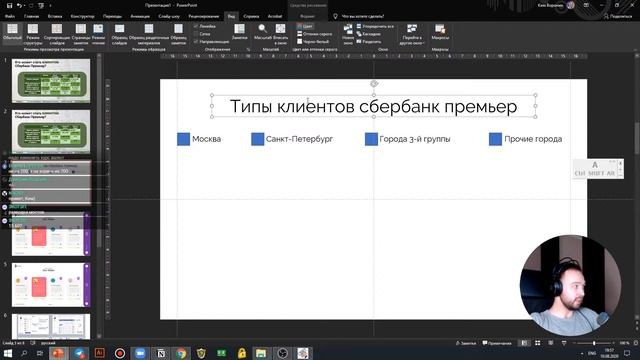Image resolution: width=640 pixels, height=360 pixels.
Task: Click Arrange All (Упорядочить все)
Action: pyautogui.click(x=375, y=26)
